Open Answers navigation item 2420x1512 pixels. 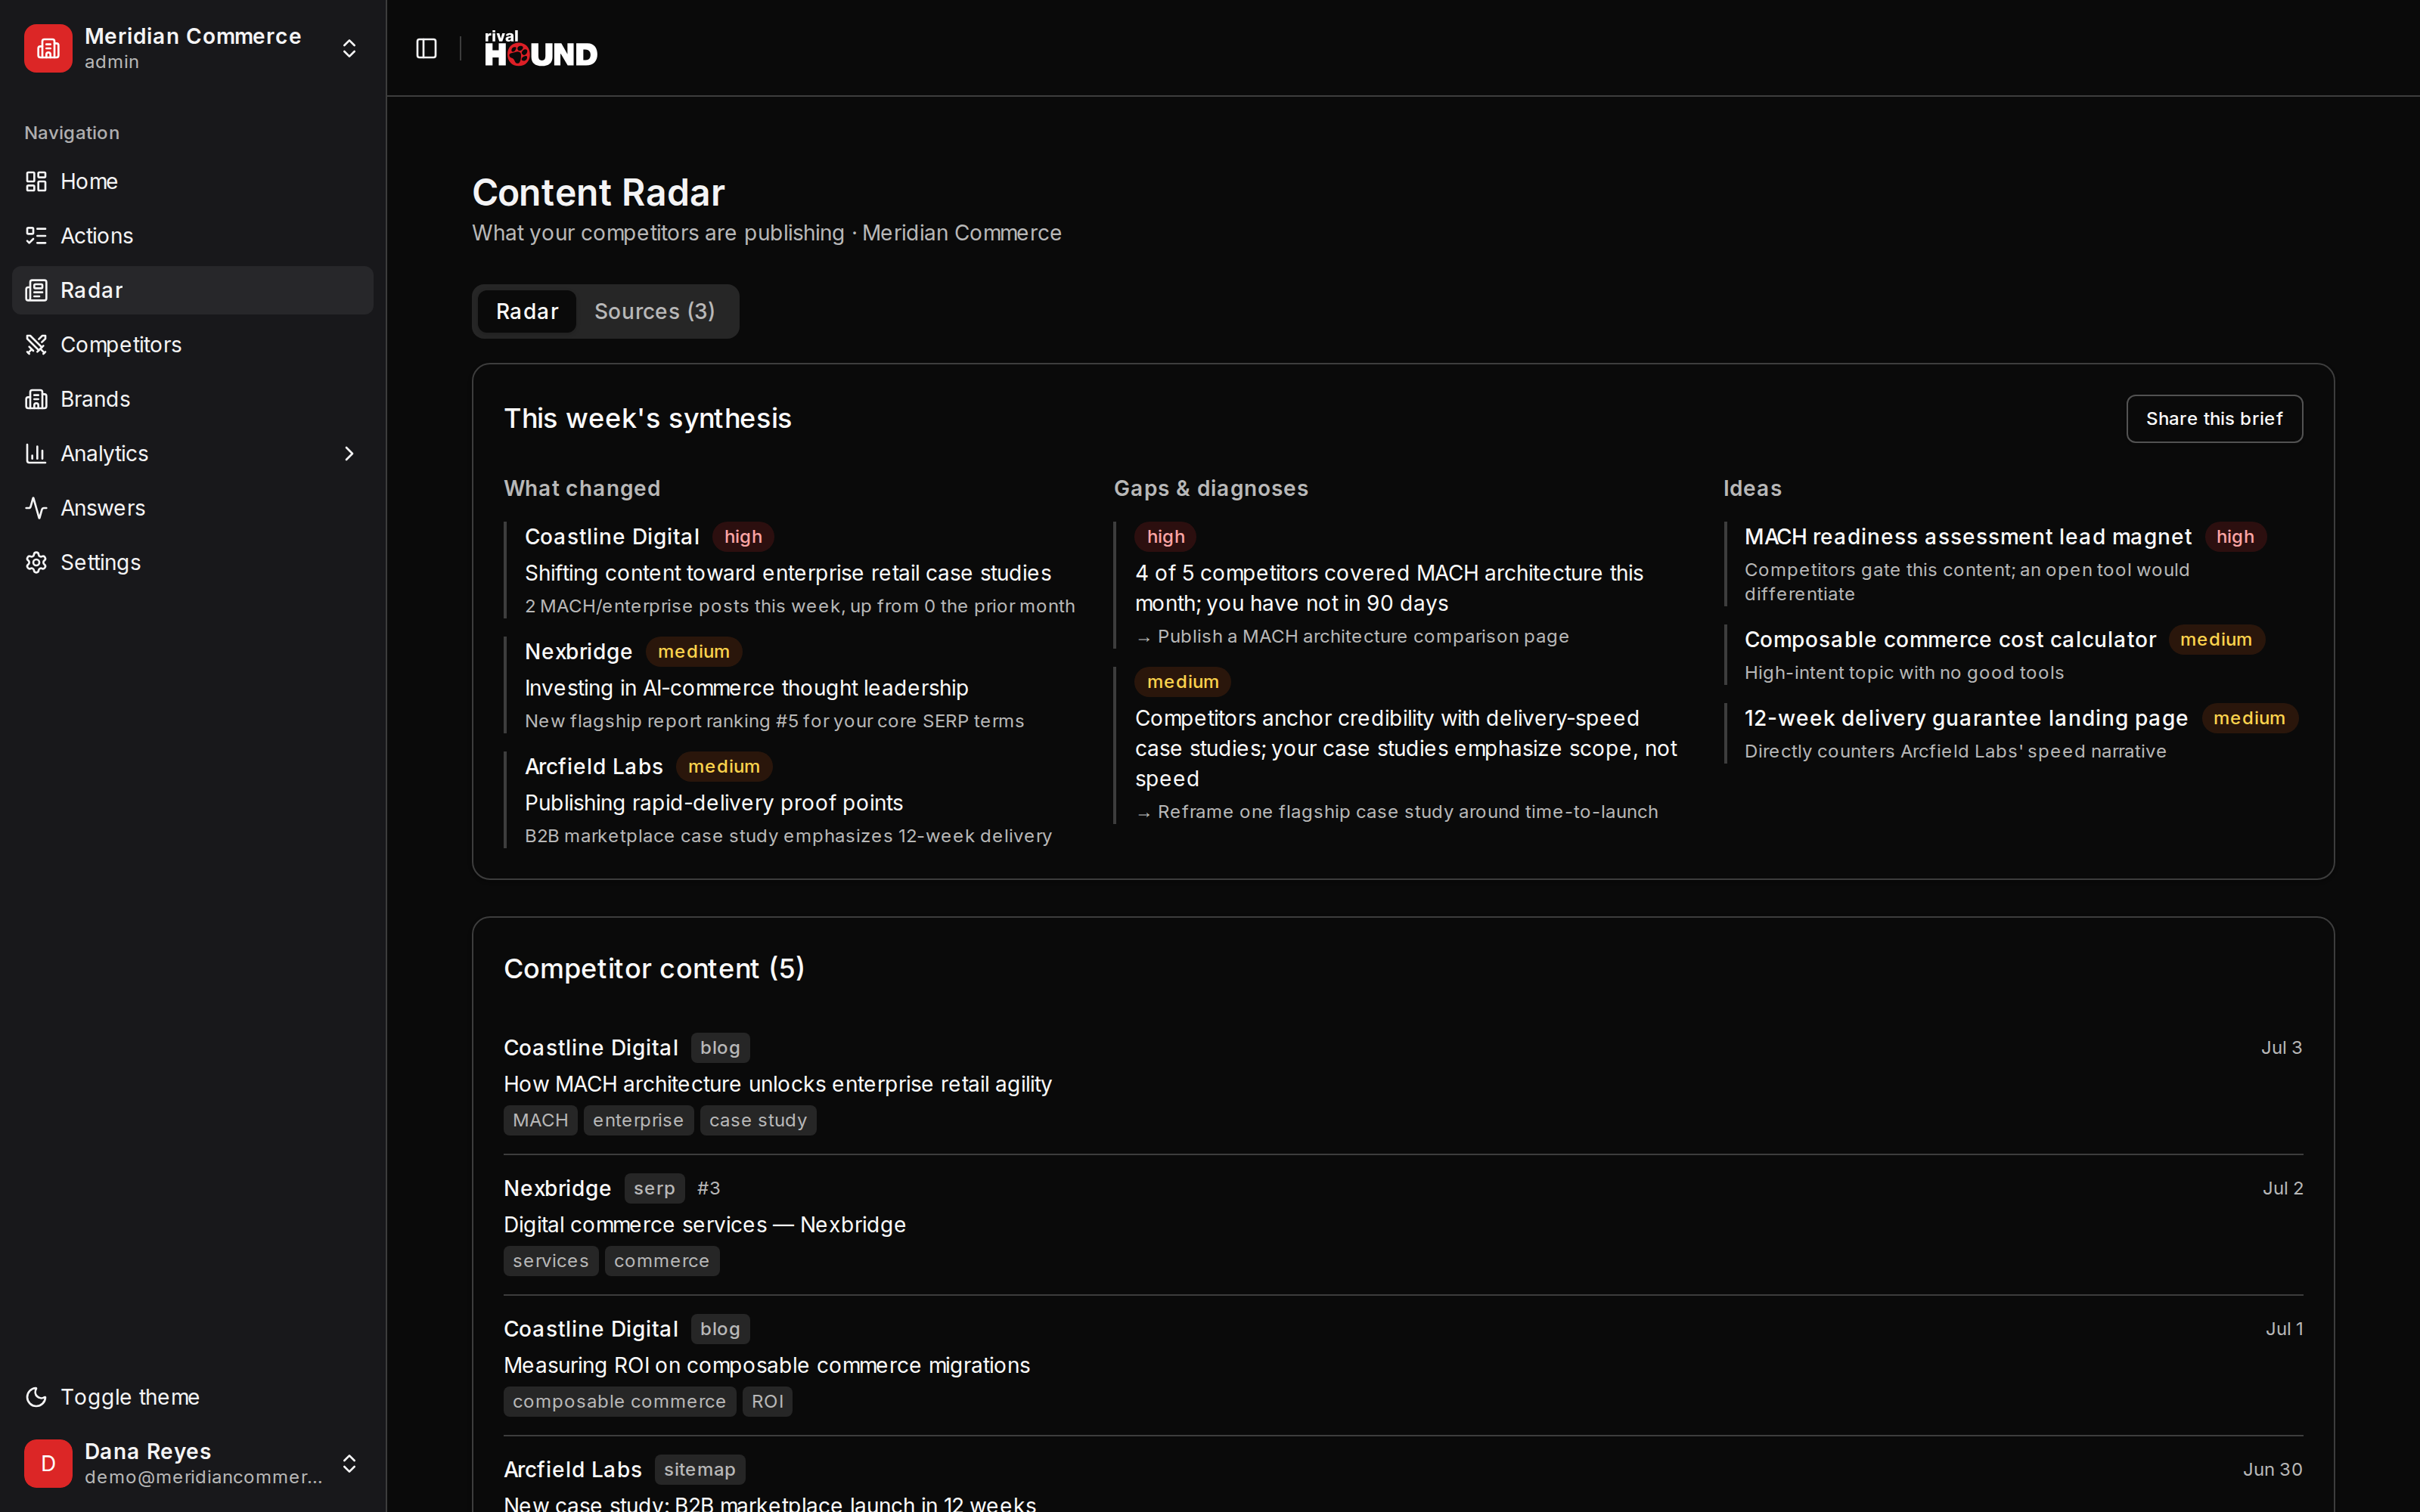tap(192, 508)
